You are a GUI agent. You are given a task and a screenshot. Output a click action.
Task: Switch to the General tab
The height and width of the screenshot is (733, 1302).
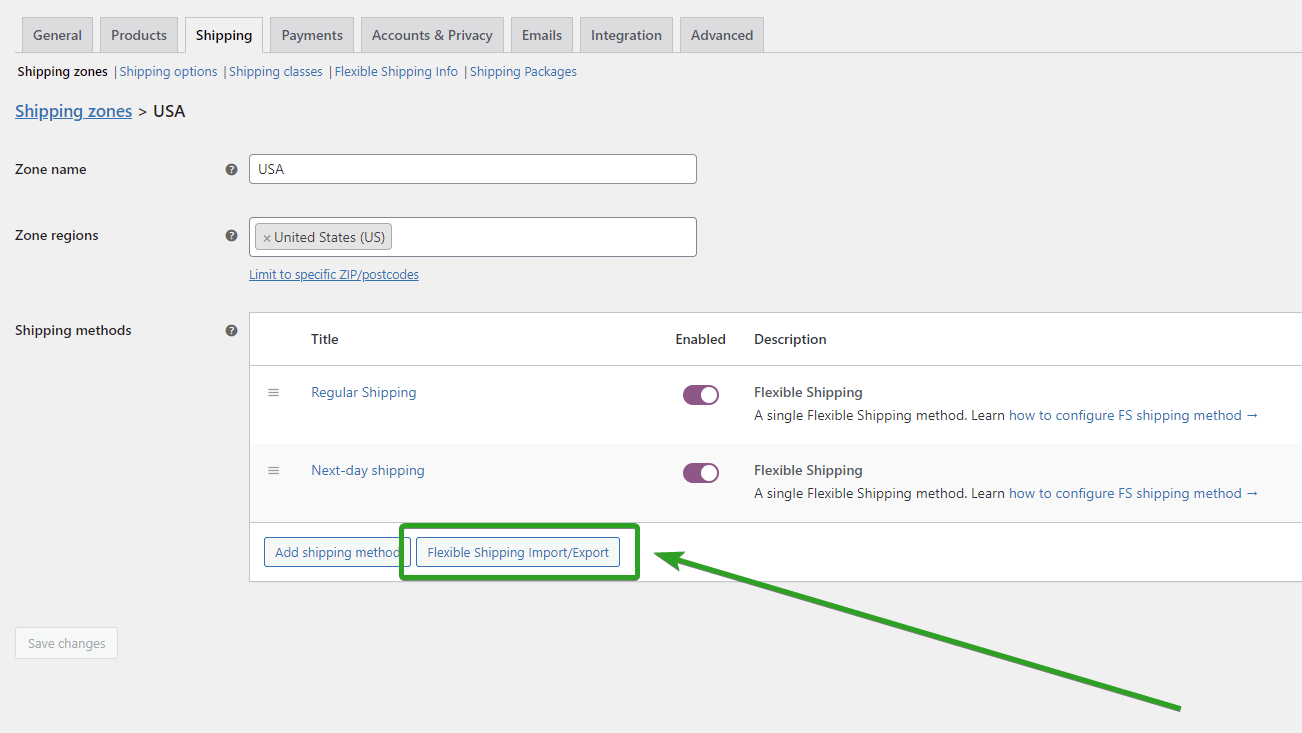(x=57, y=35)
